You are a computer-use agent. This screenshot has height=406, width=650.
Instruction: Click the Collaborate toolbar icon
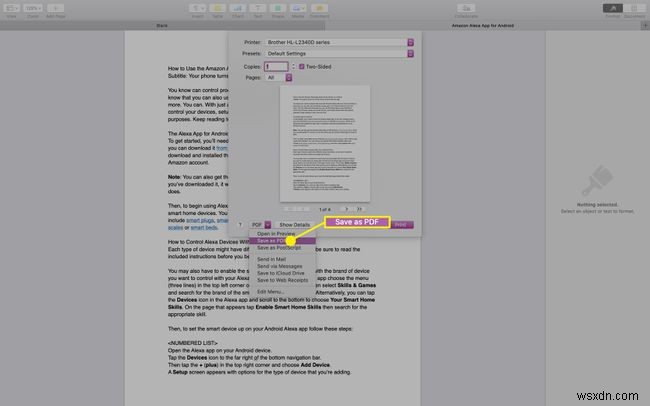pyautogui.click(x=466, y=8)
